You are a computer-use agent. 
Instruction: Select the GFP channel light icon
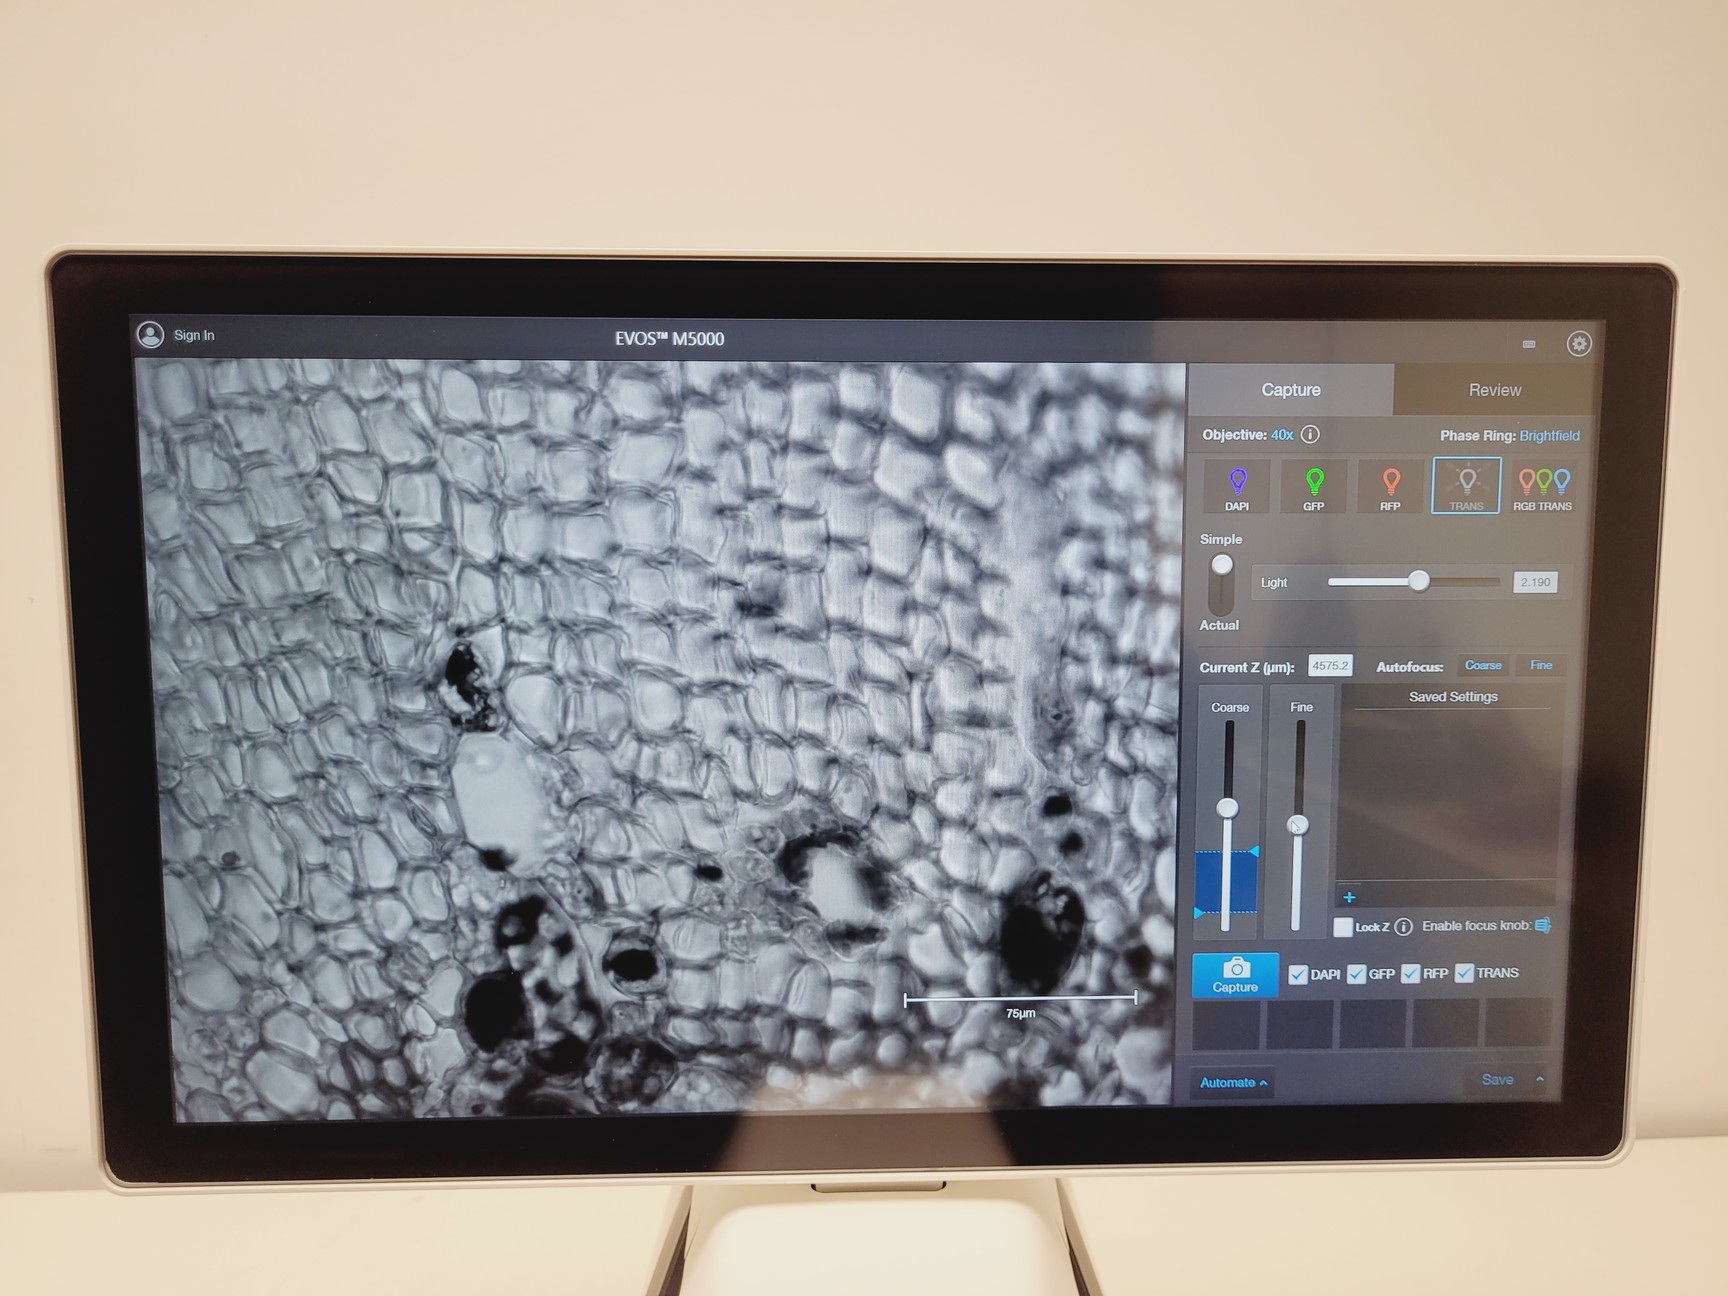coord(1312,485)
